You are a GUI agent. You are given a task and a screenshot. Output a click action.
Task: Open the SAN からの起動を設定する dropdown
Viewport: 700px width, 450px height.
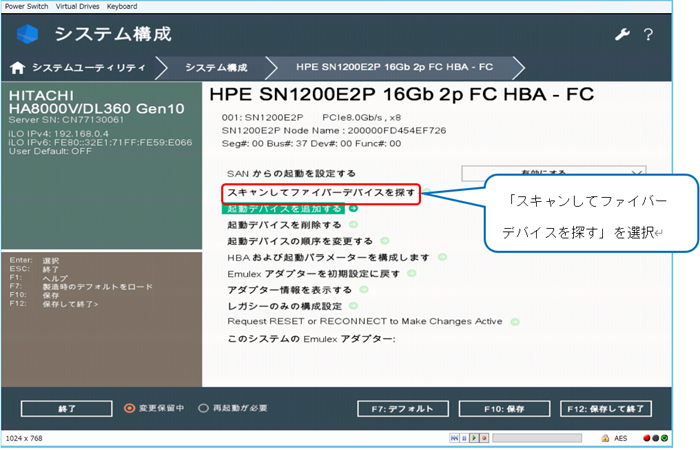(x=554, y=173)
